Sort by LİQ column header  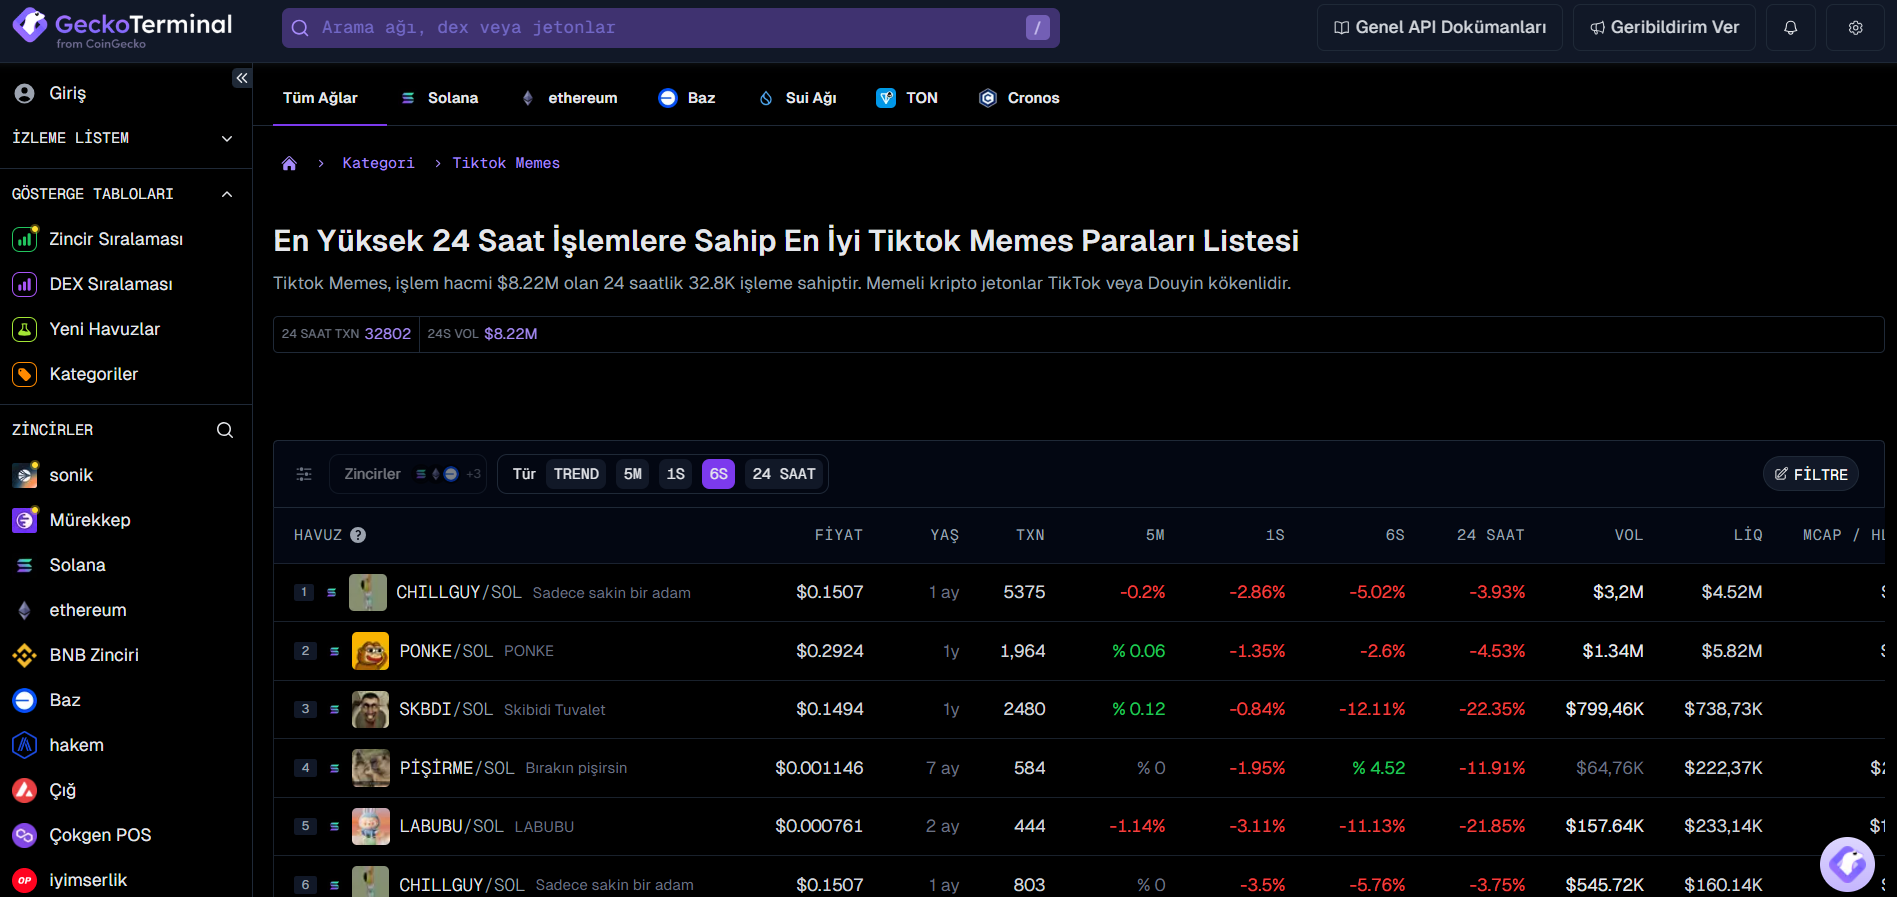tap(1748, 535)
